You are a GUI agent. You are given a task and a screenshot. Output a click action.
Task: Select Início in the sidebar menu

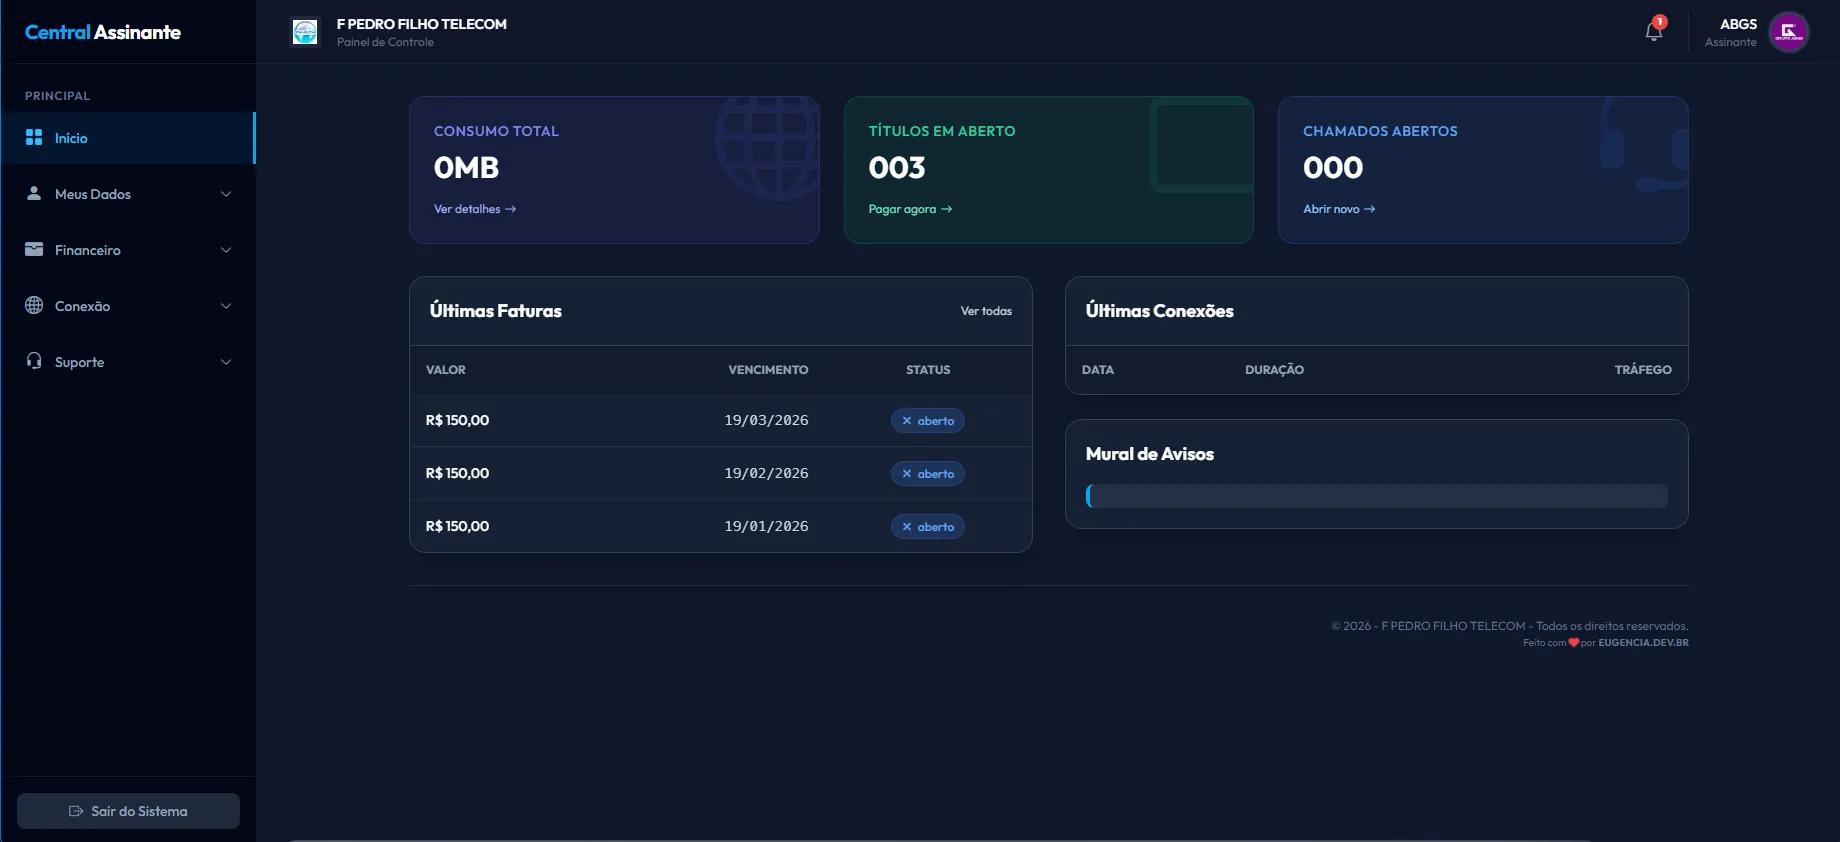coord(71,138)
